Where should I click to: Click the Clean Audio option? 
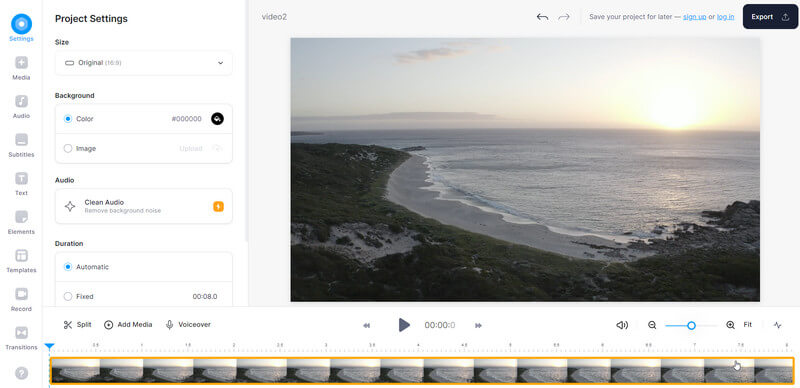coord(143,206)
